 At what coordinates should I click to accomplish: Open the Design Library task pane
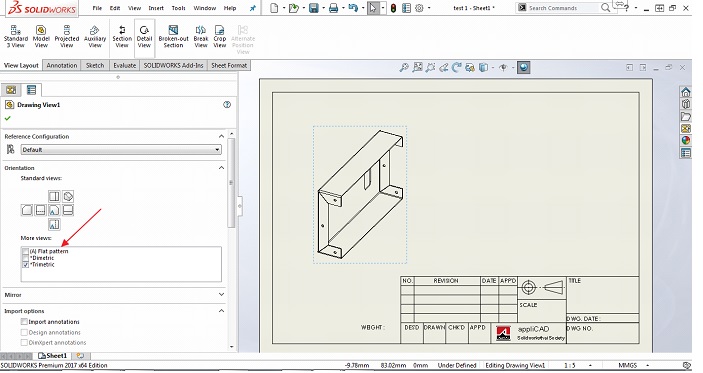tap(686, 104)
